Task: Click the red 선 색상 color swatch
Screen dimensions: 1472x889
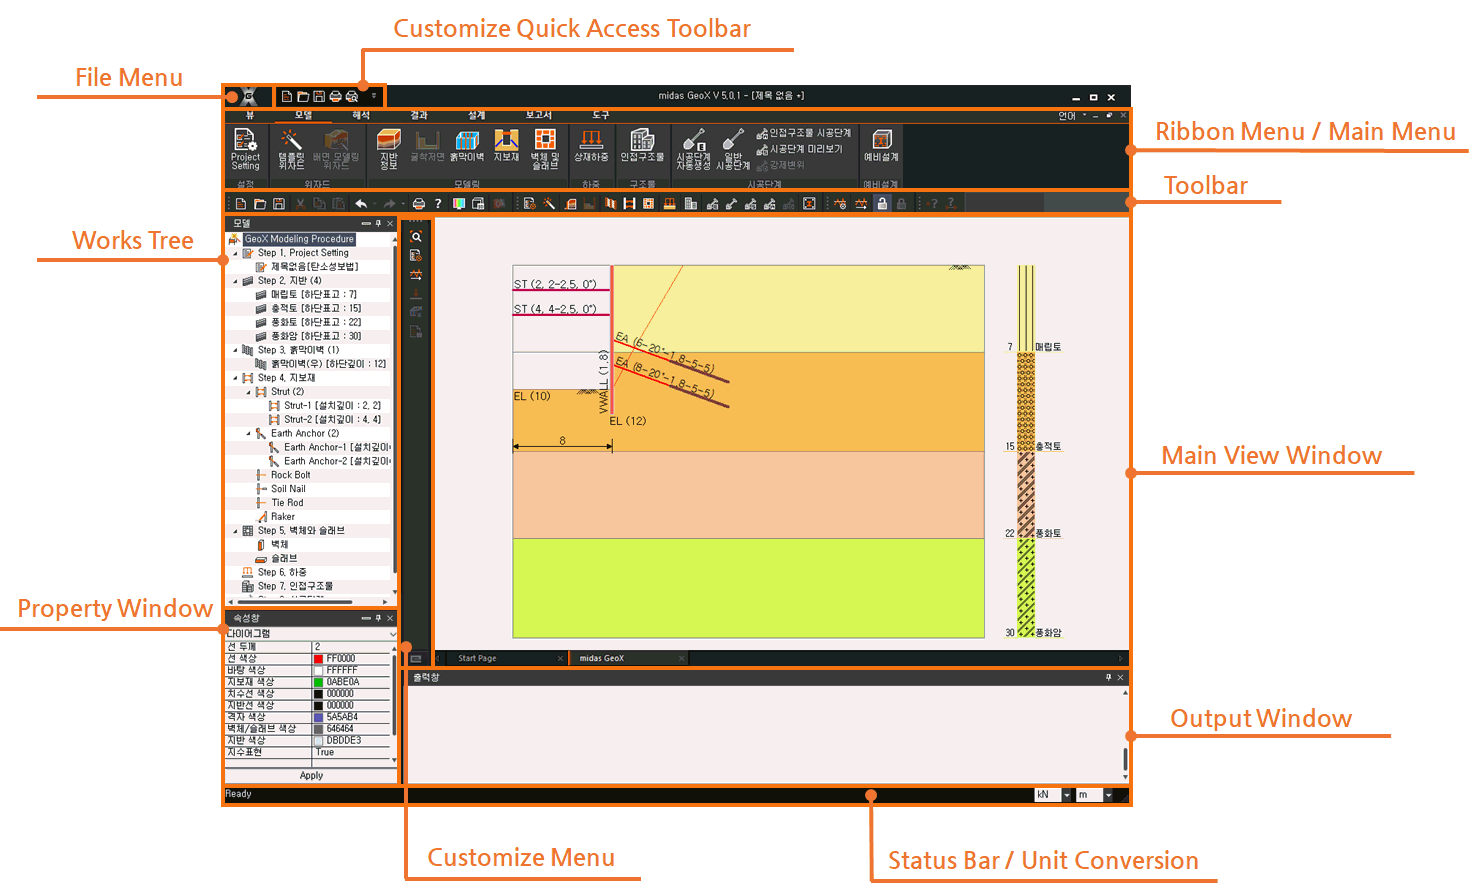Action: pos(318,659)
